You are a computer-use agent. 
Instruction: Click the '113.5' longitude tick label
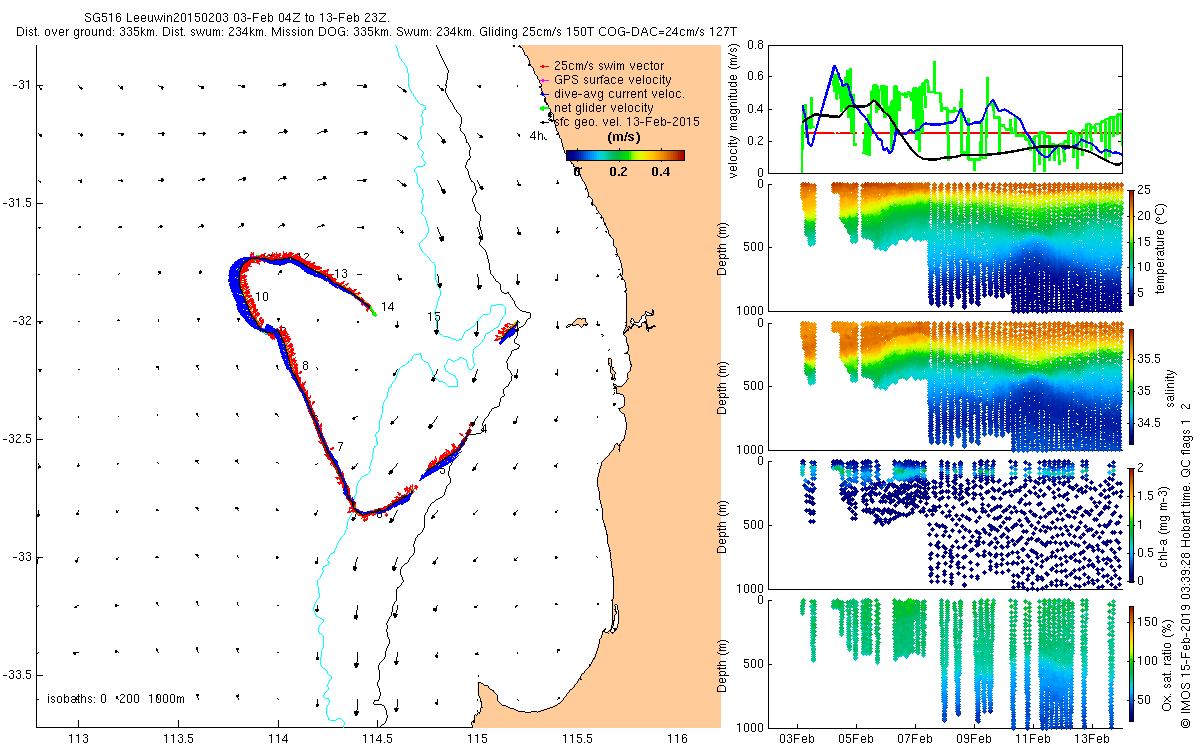[178, 739]
